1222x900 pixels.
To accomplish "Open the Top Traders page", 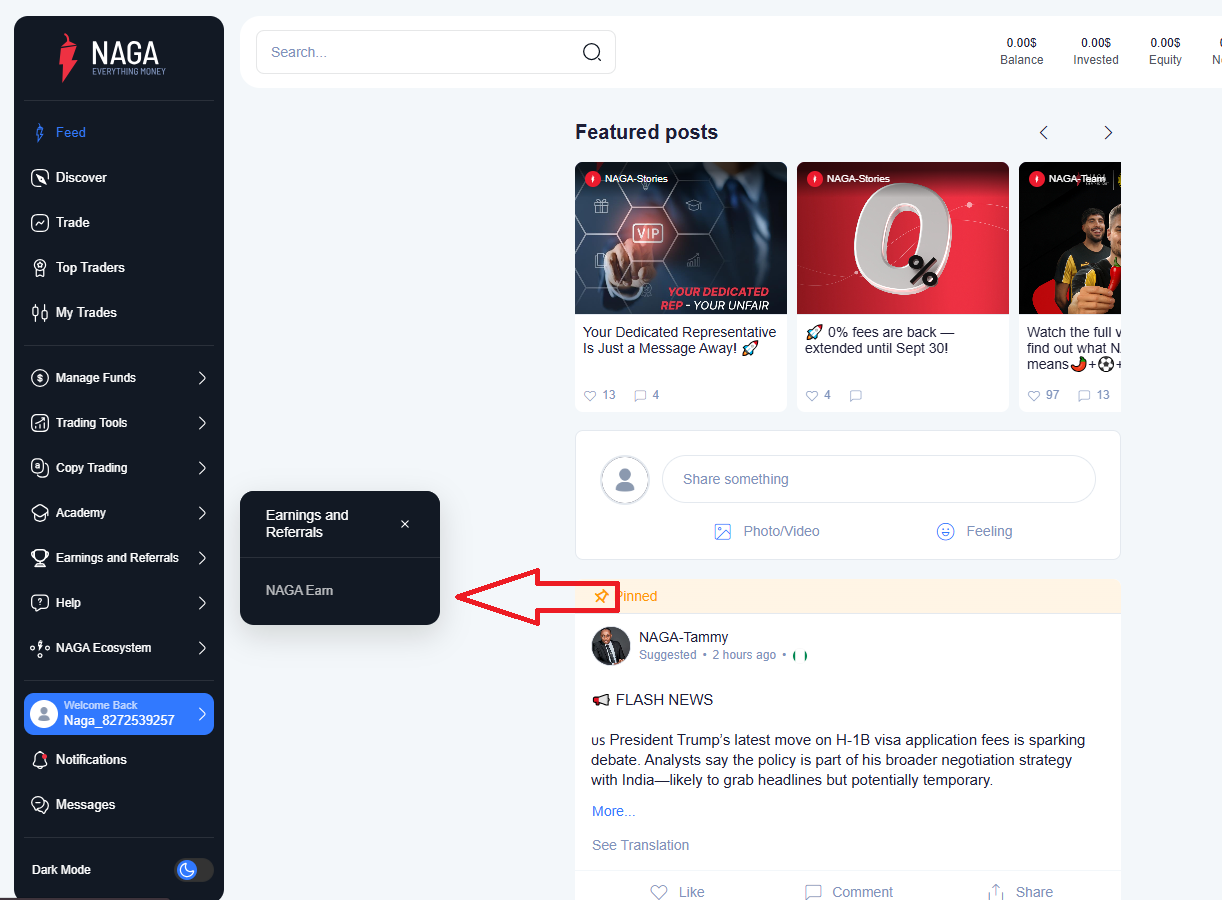I will pyautogui.click(x=90, y=267).
